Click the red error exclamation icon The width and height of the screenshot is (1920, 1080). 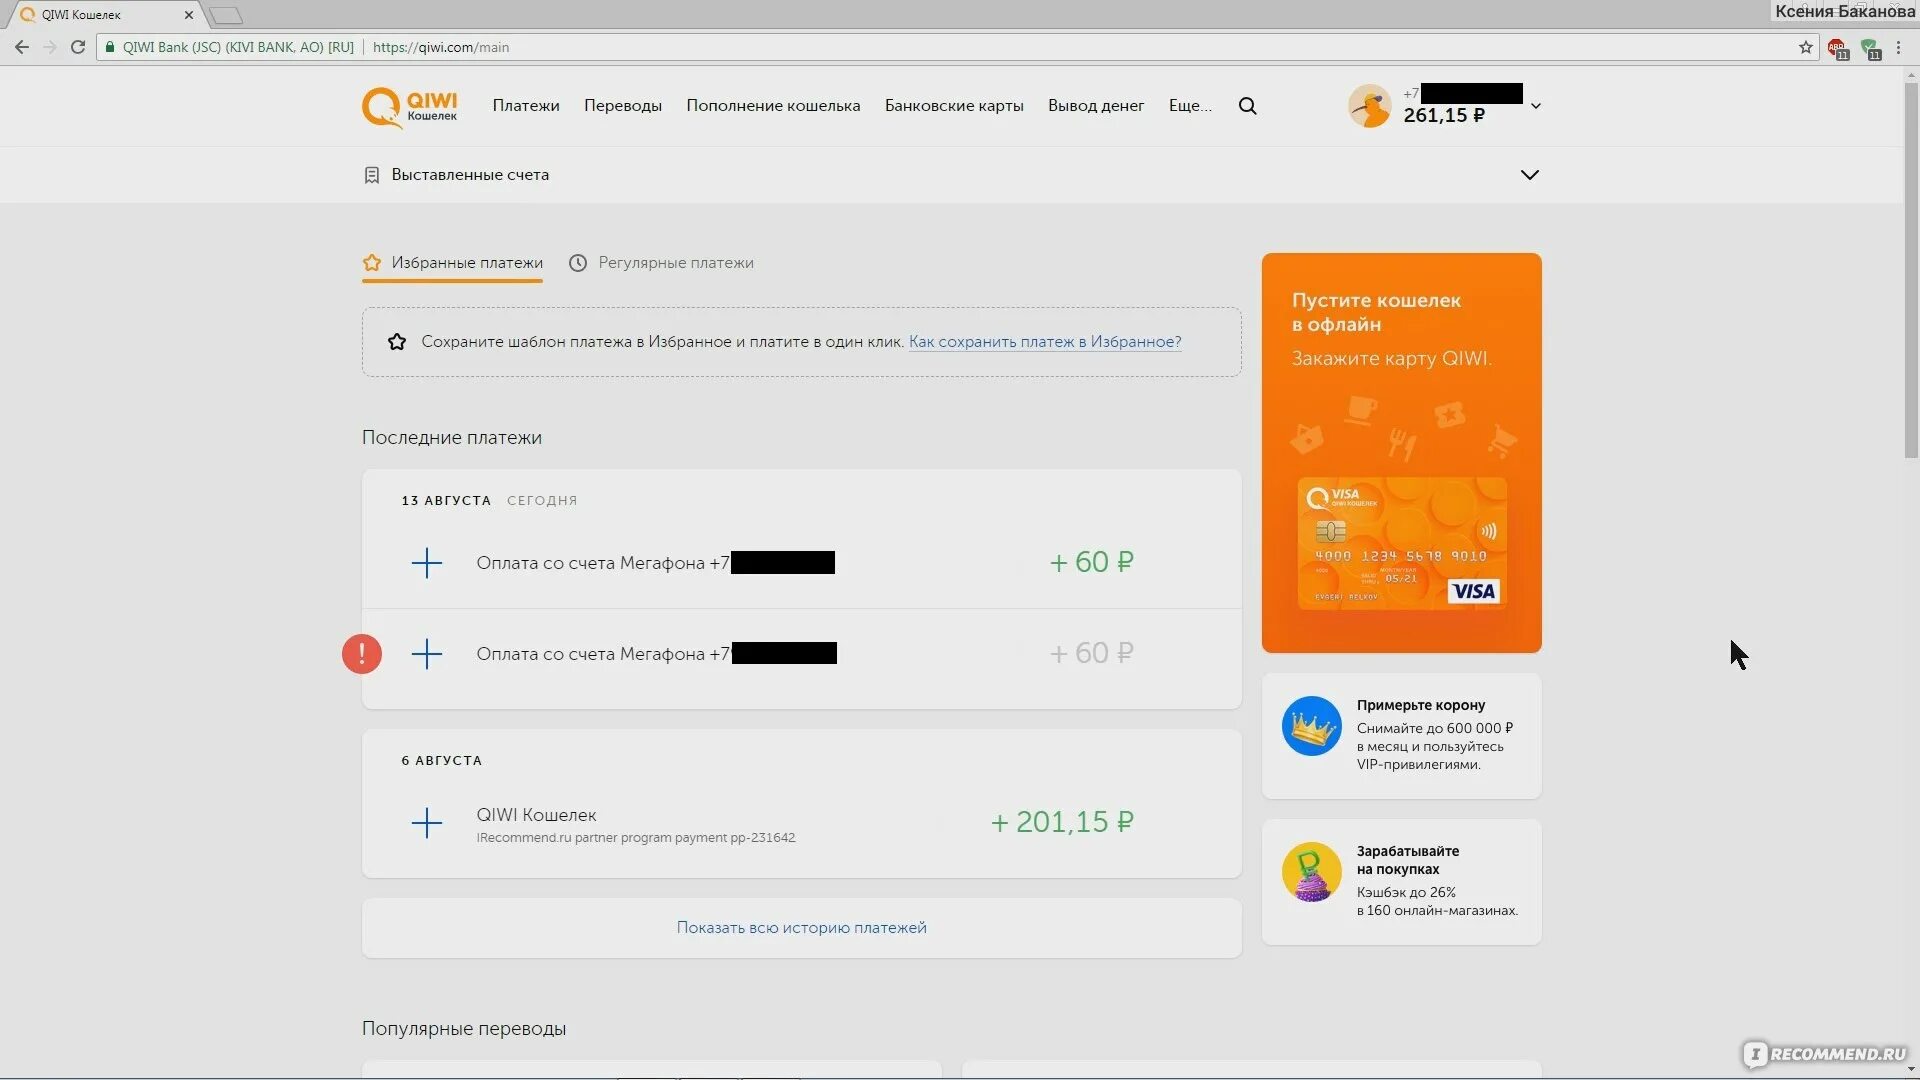click(362, 654)
